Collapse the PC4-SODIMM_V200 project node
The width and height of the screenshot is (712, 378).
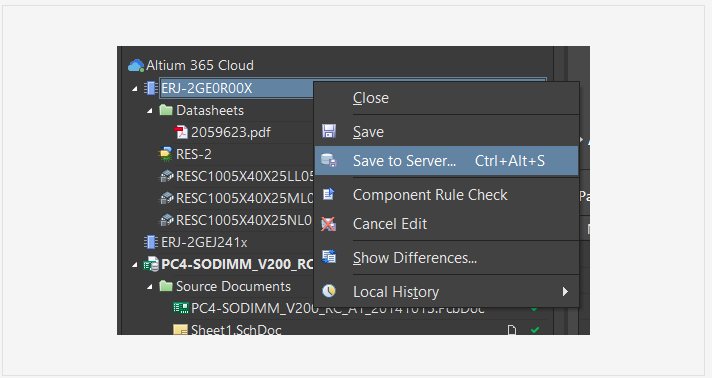point(134,264)
